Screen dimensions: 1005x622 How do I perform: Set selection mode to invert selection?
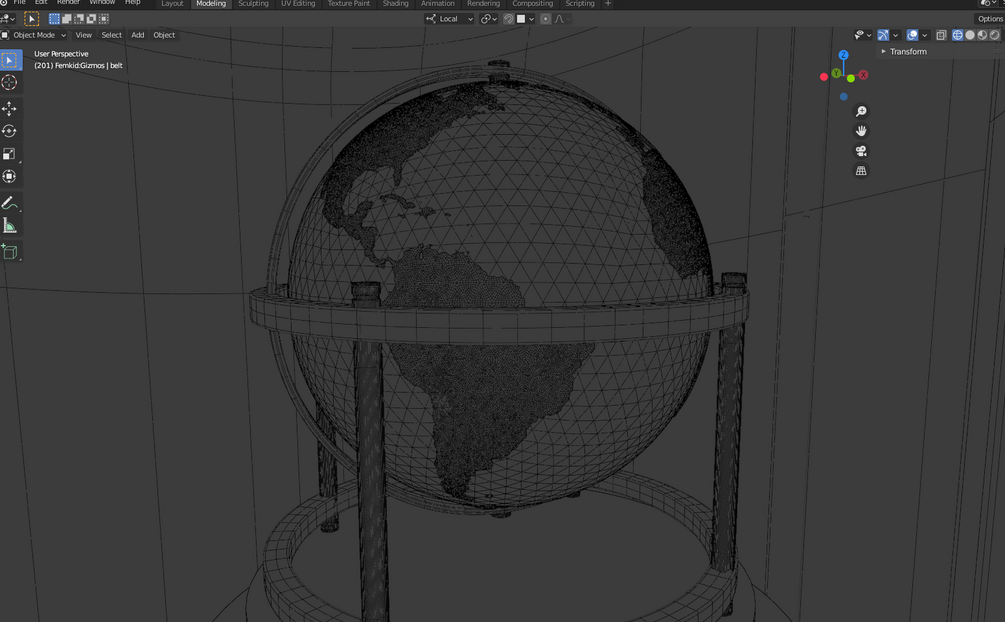[91, 19]
